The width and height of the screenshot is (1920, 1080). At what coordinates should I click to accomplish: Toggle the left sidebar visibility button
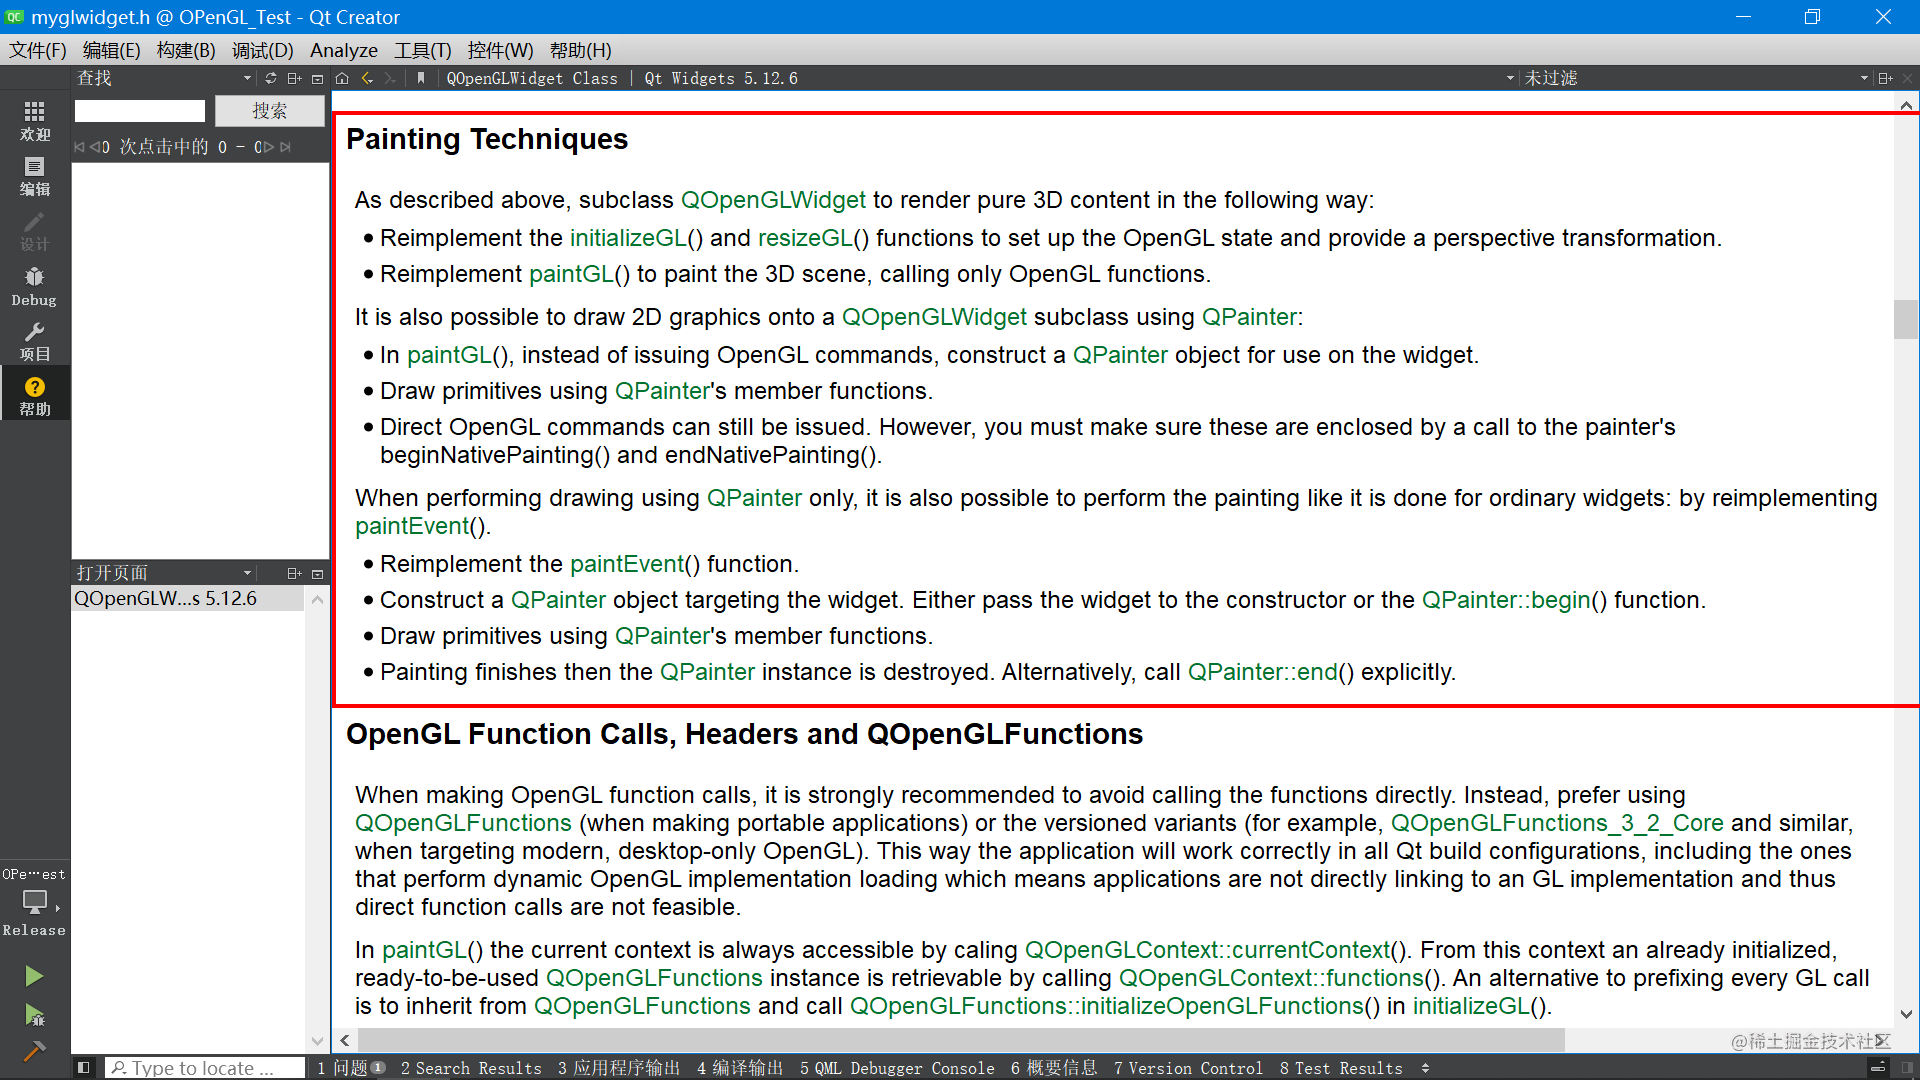[84, 1068]
